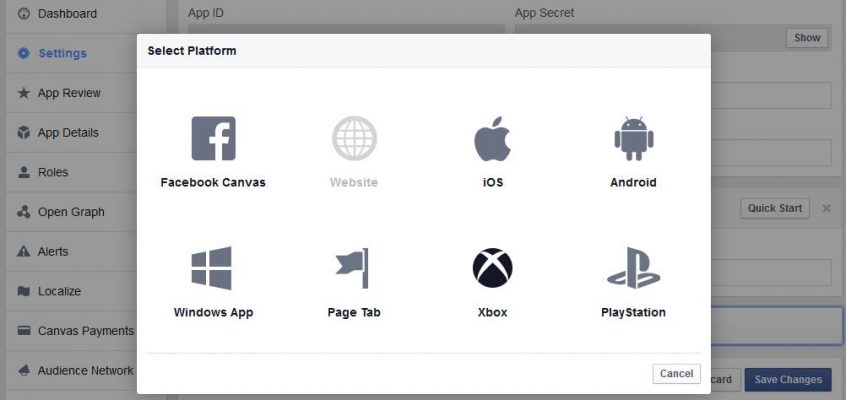
Task: Click the App Details cube icon
Action: point(24,133)
